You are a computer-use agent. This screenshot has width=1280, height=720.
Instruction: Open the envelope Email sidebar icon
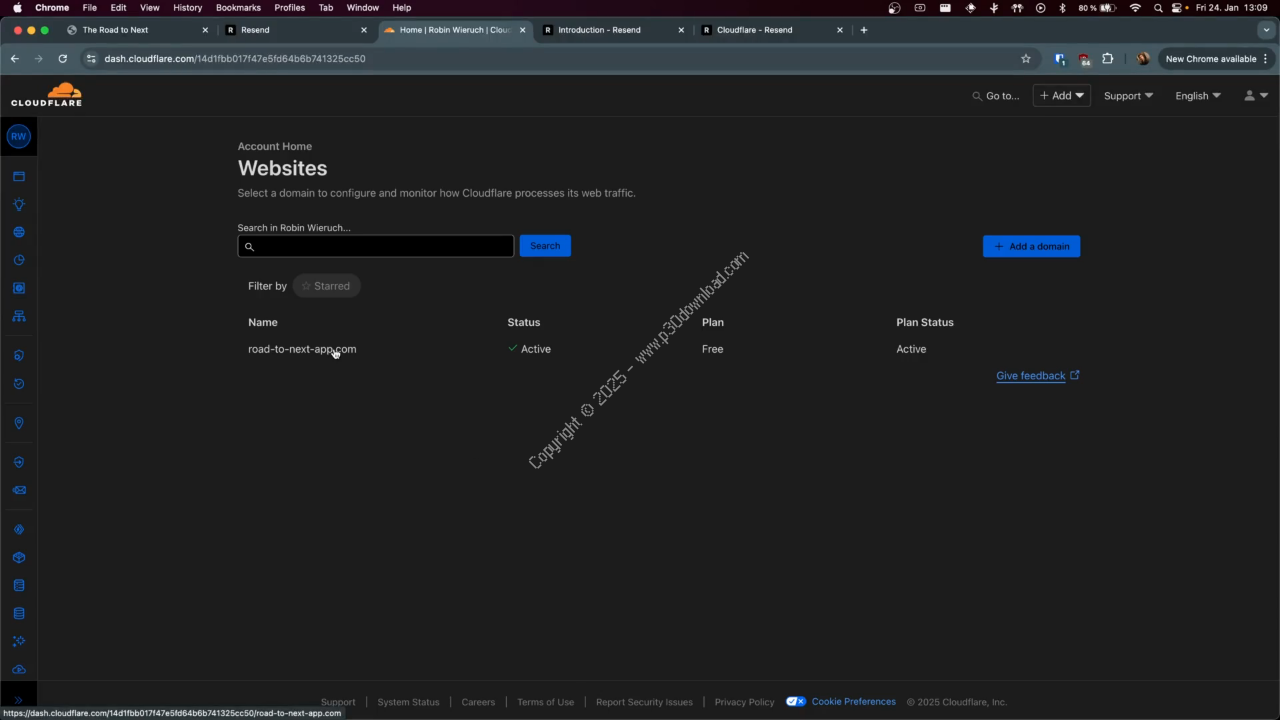click(x=18, y=490)
